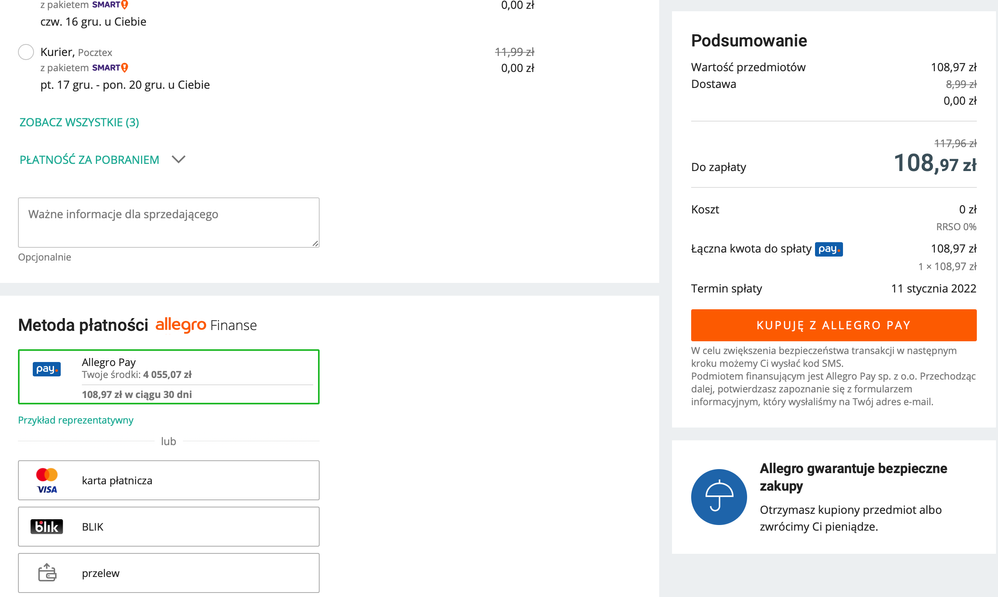The image size is (998, 597).
Task: Open Przykład reprezentatywny link
Action: (x=76, y=420)
